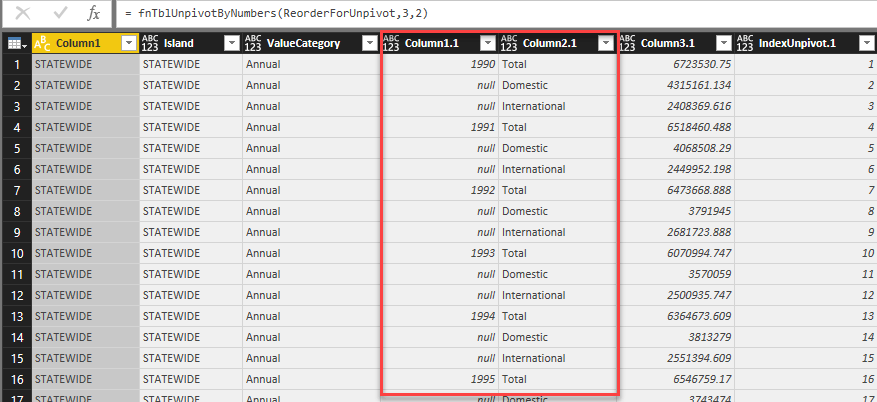Click the null cell in row 2
The height and width of the screenshot is (402, 877).
click(439, 86)
